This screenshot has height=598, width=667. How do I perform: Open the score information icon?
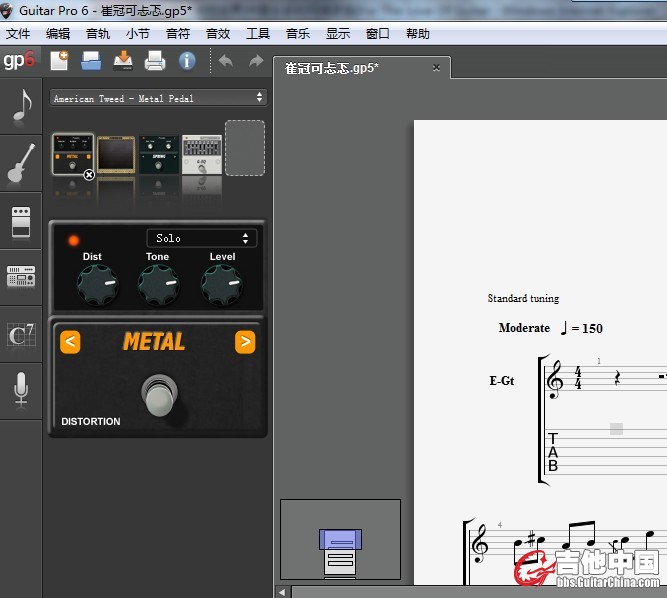pos(187,61)
